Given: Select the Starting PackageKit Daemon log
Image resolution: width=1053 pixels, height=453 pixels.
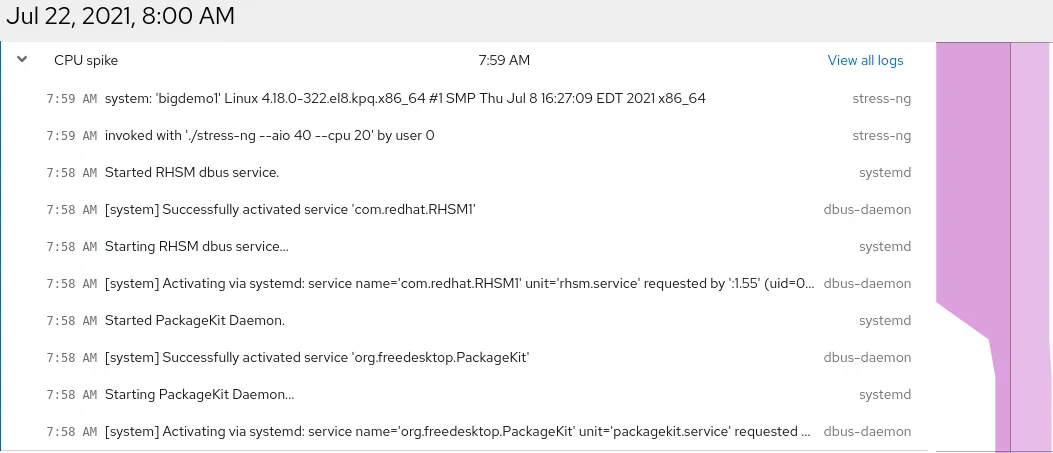Looking at the screenshot, I should coord(199,394).
